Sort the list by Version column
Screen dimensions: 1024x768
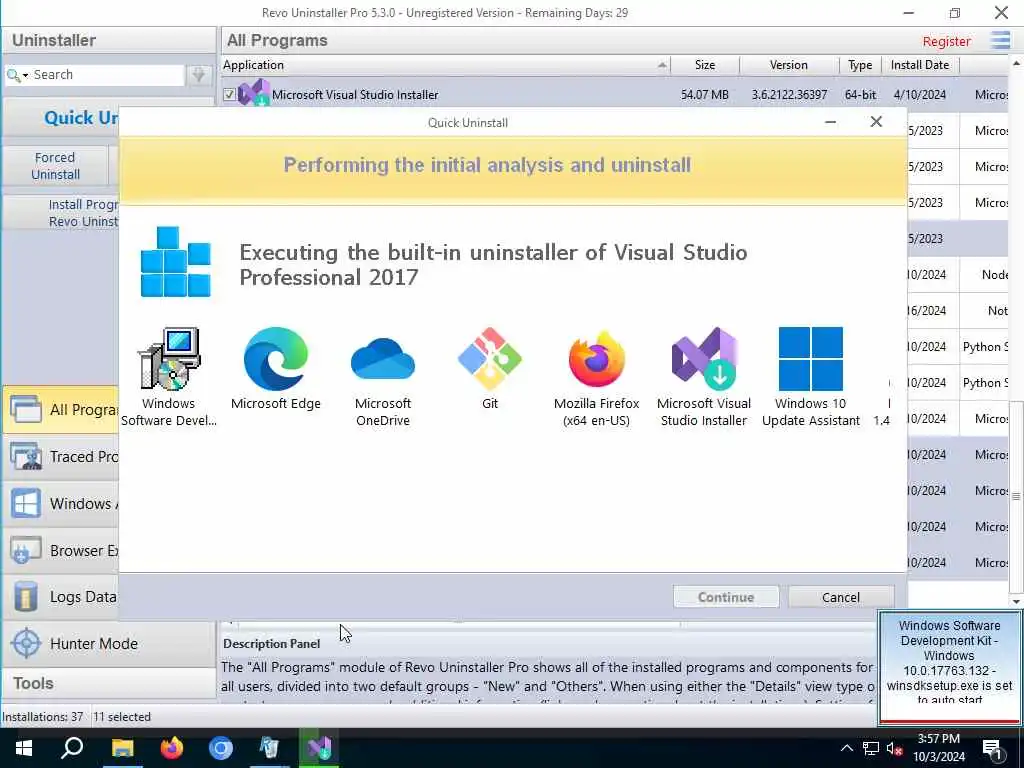[789, 65]
